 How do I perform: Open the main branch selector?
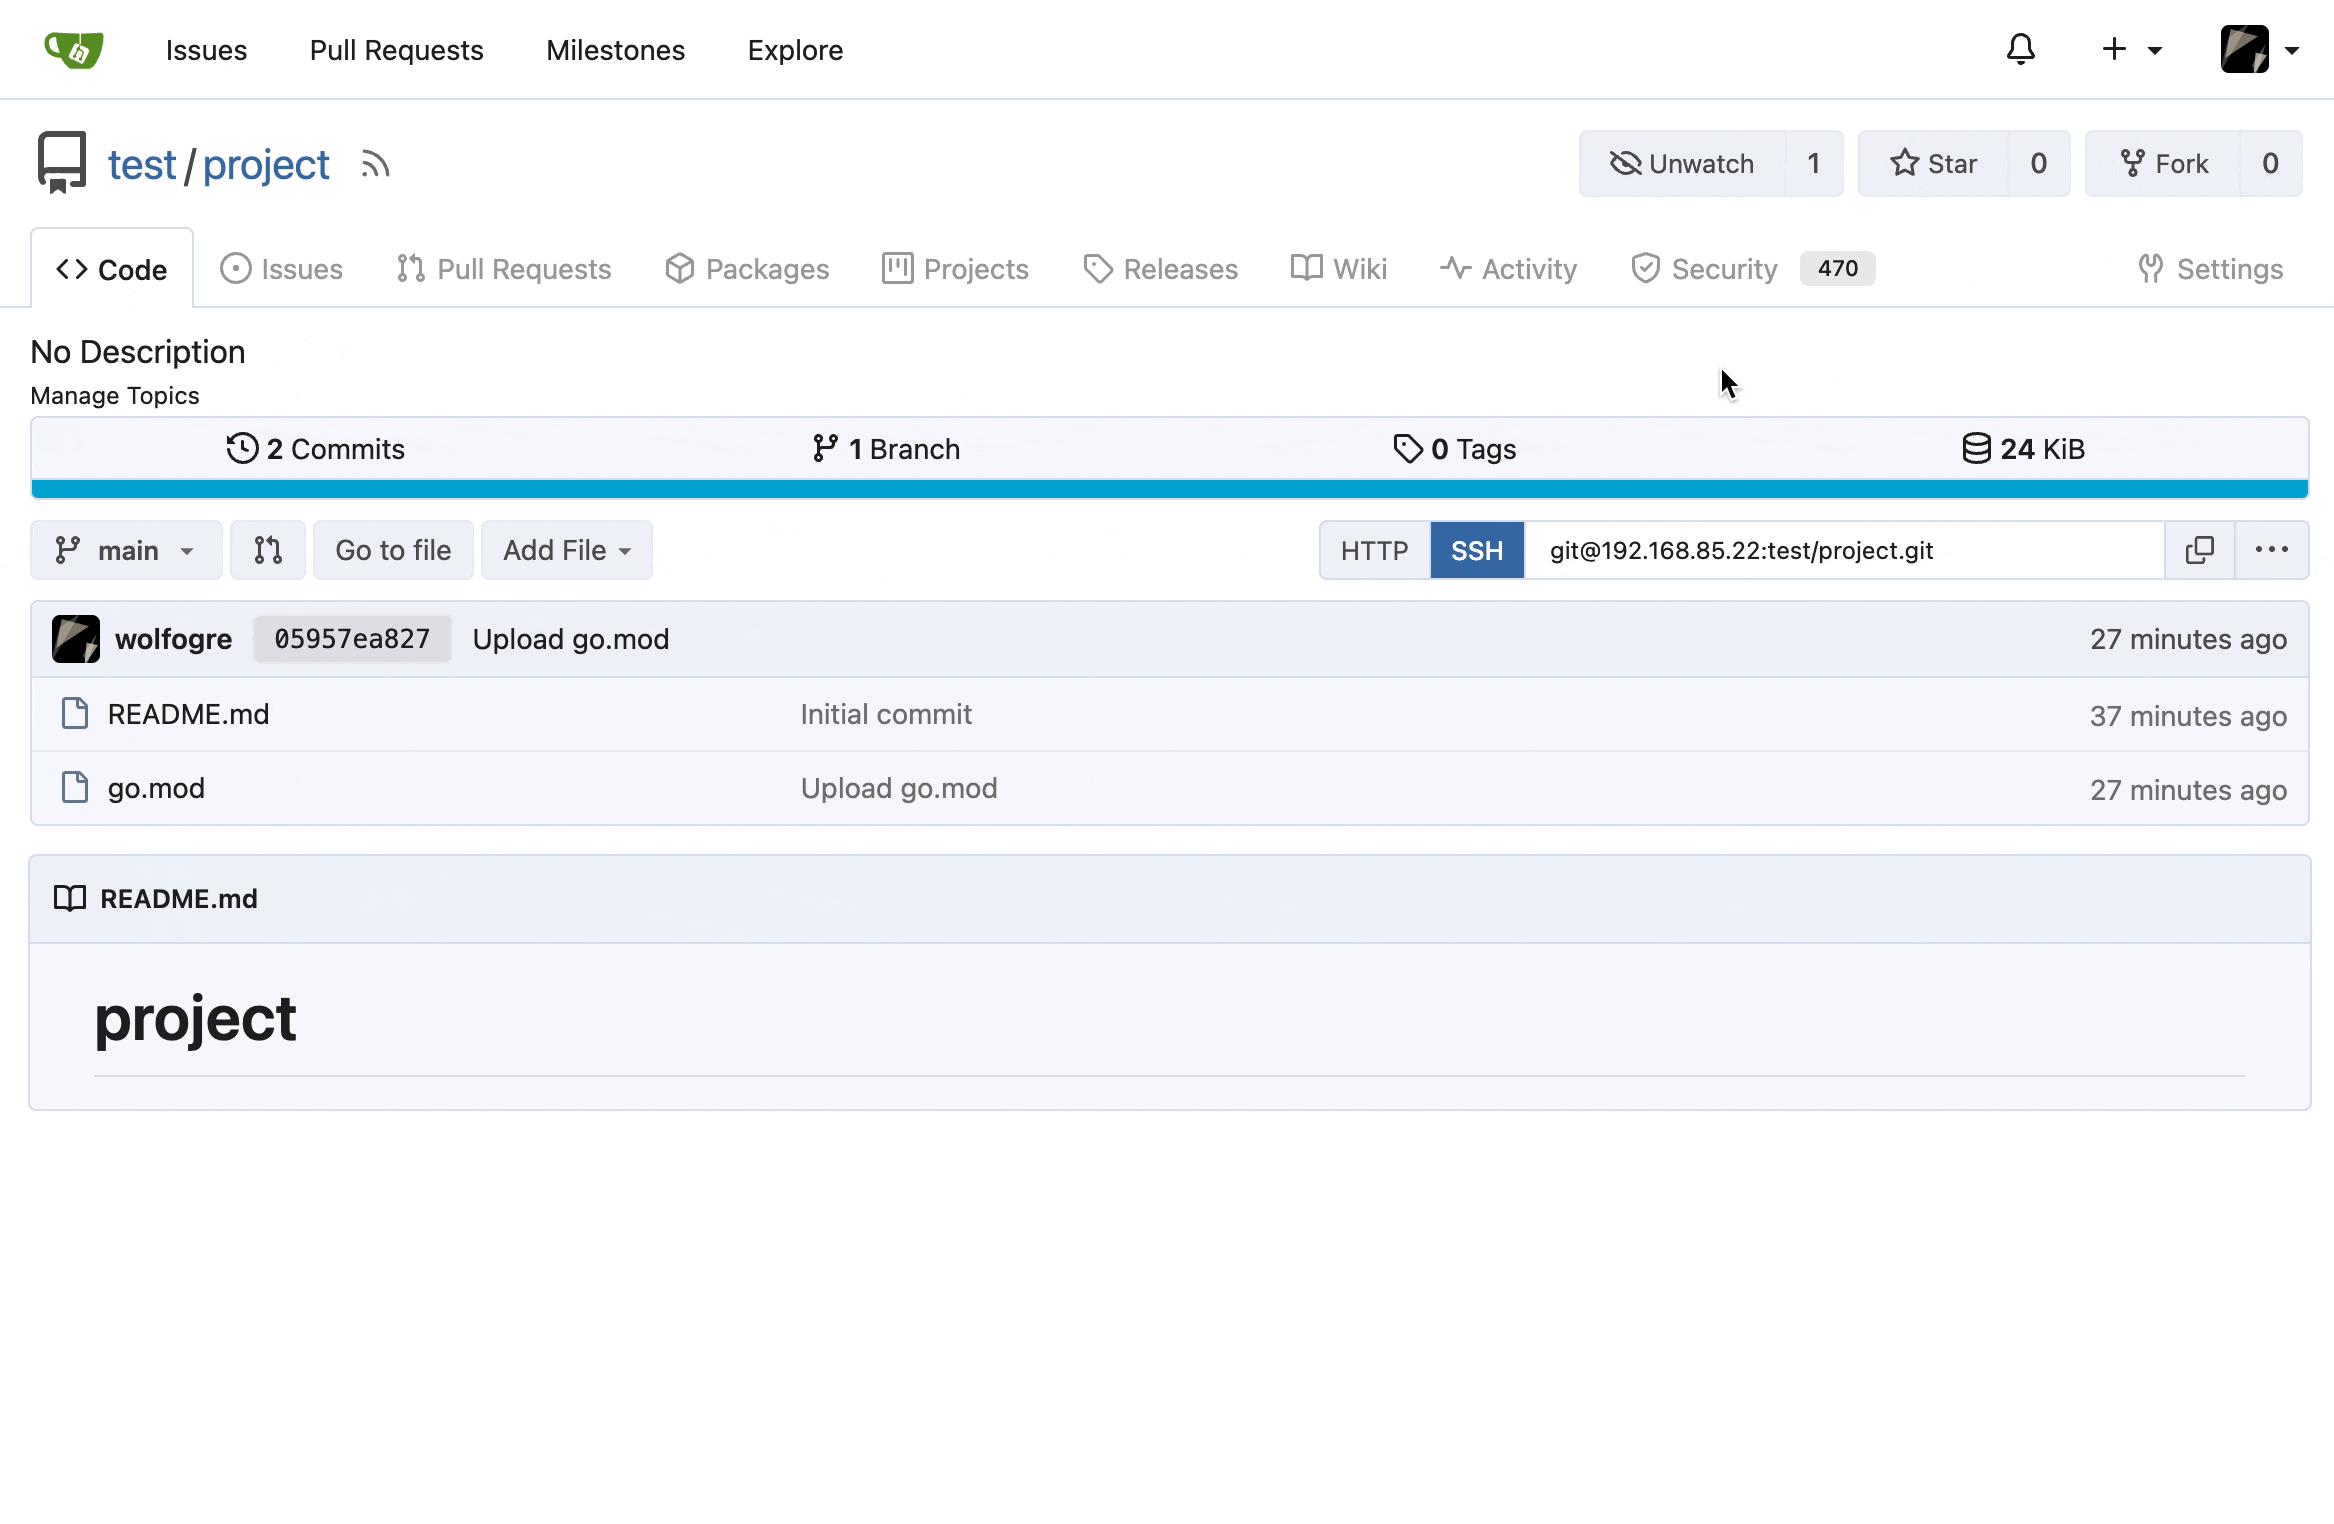[125, 550]
